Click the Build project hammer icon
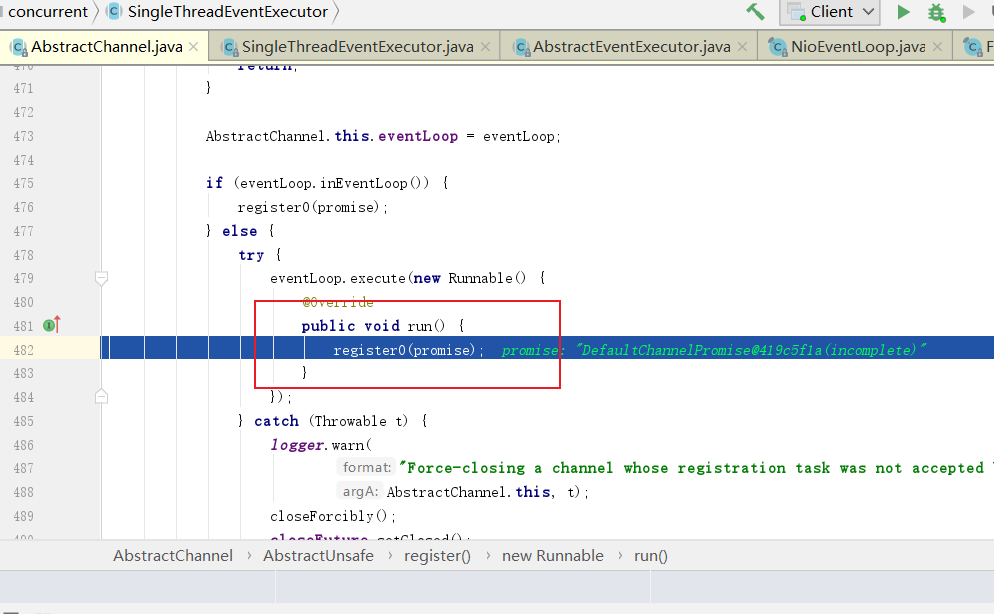Image resolution: width=994 pixels, height=614 pixels. click(755, 12)
